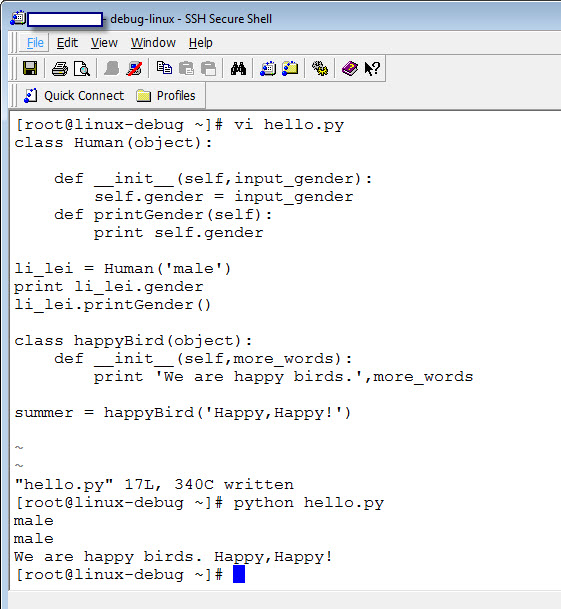Click the Quick Connect icon
Screen dimensions: 561x609
click(31, 96)
